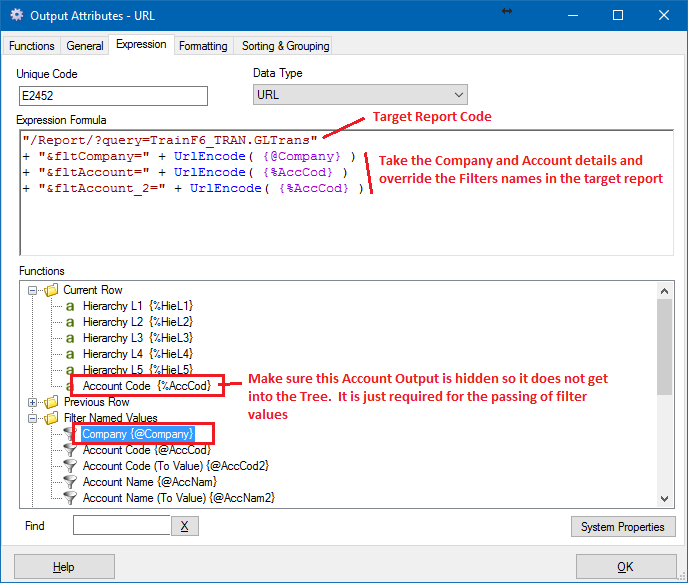Maximize the Output Attributes window
The image size is (688, 583).
618,15
